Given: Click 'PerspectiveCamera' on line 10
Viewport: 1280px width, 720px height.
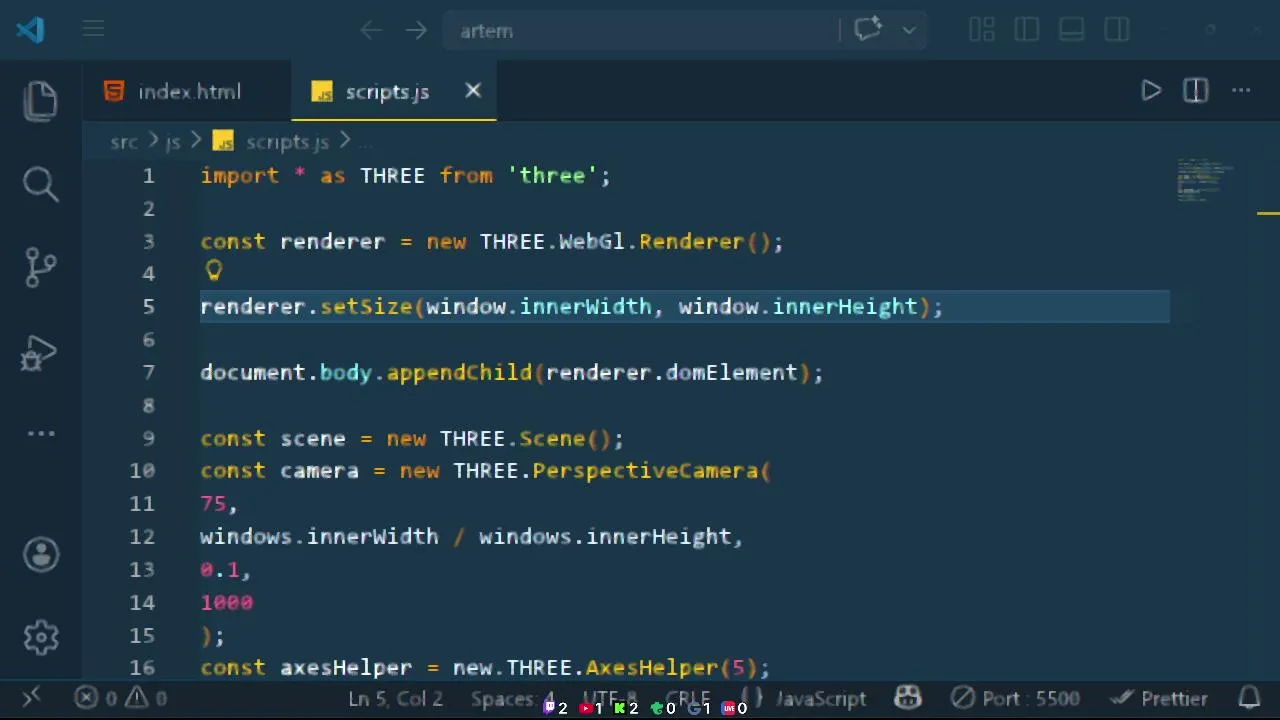Looking at the screenshot, I should [646, 471].
